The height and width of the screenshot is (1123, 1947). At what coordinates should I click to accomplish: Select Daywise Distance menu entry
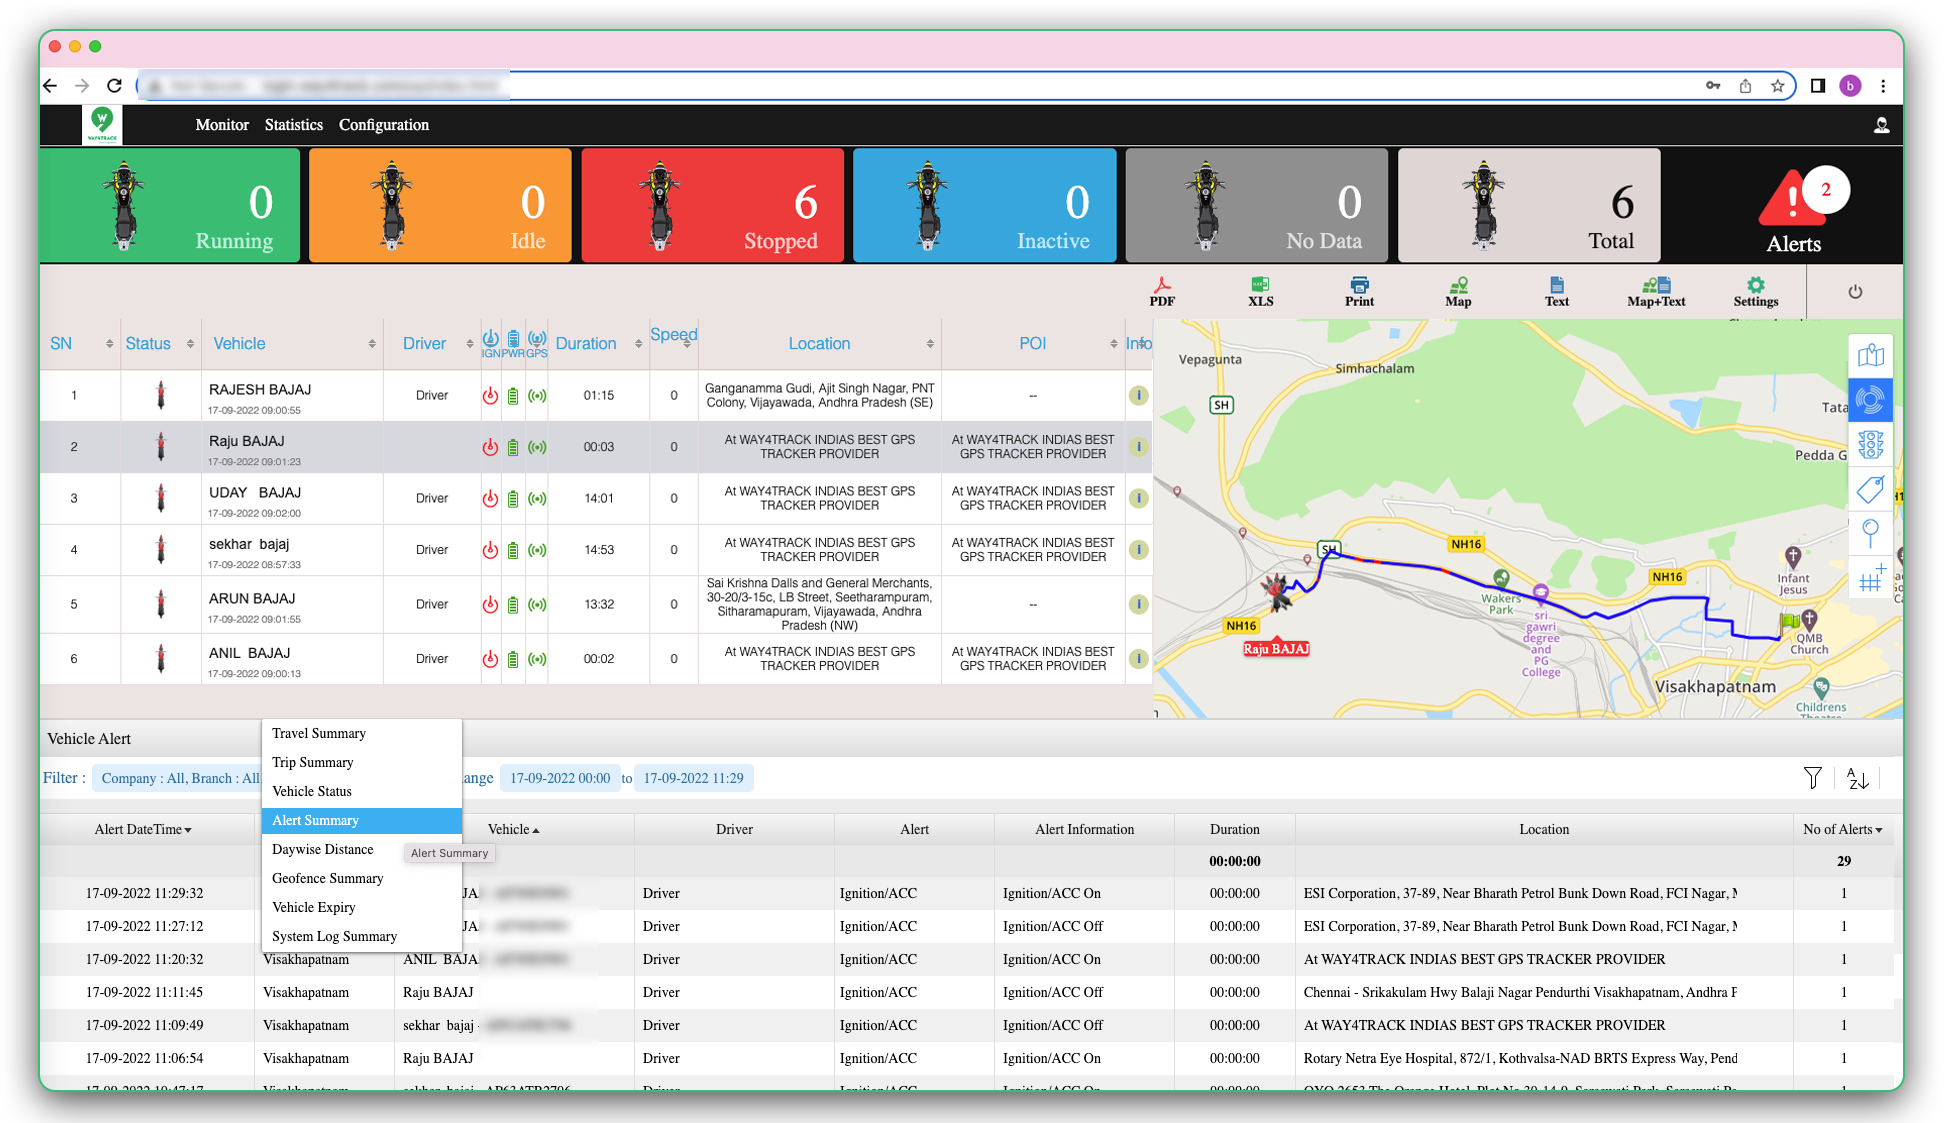click(361, 849)
